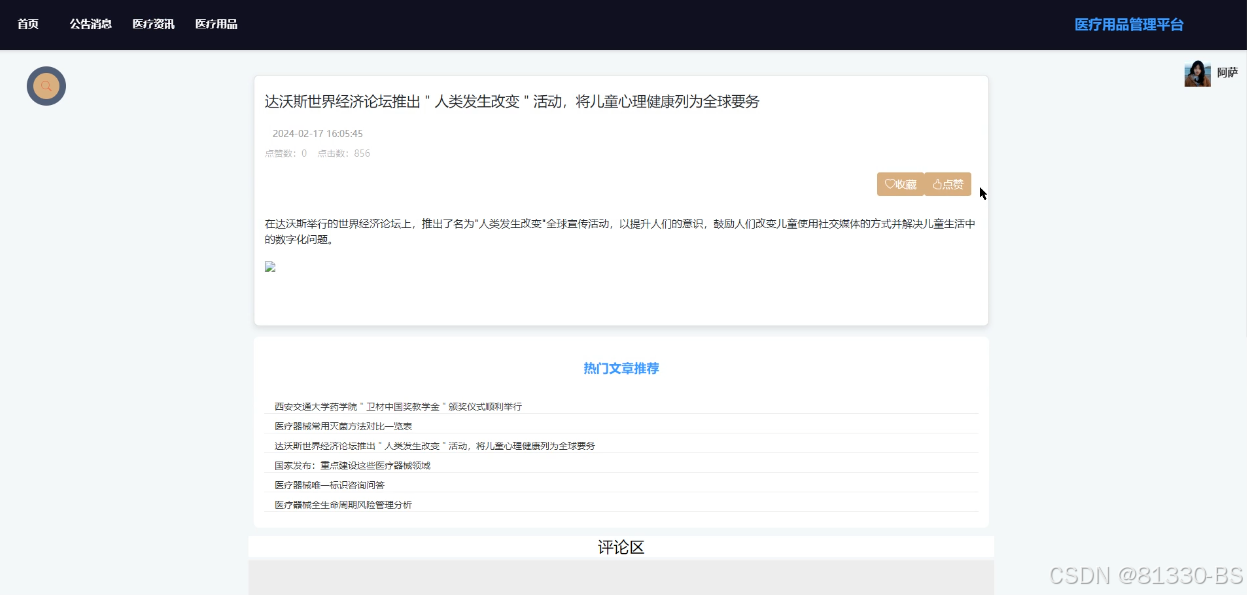This screenshot has height=595, width=1247.
Task: Click the 点赞数: 0 counter text
Action: 286,153
